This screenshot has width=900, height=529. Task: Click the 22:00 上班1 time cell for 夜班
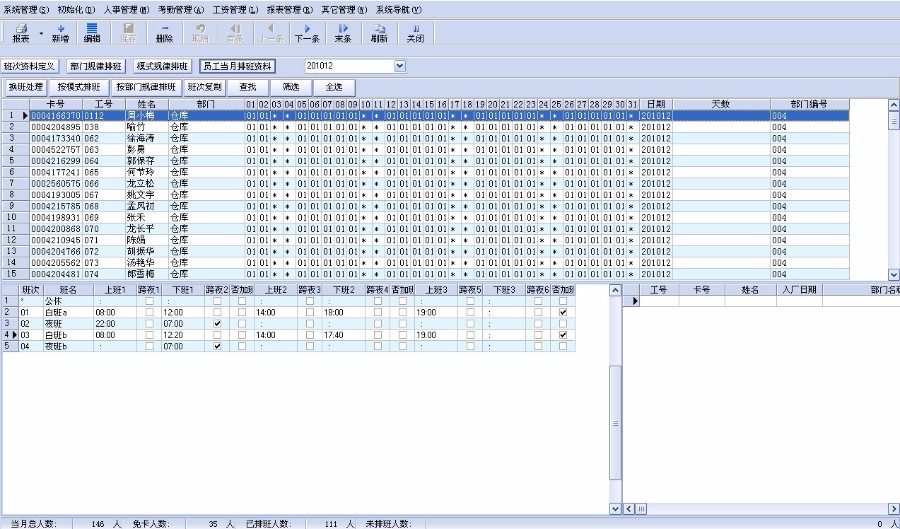(x=115, y=324)
